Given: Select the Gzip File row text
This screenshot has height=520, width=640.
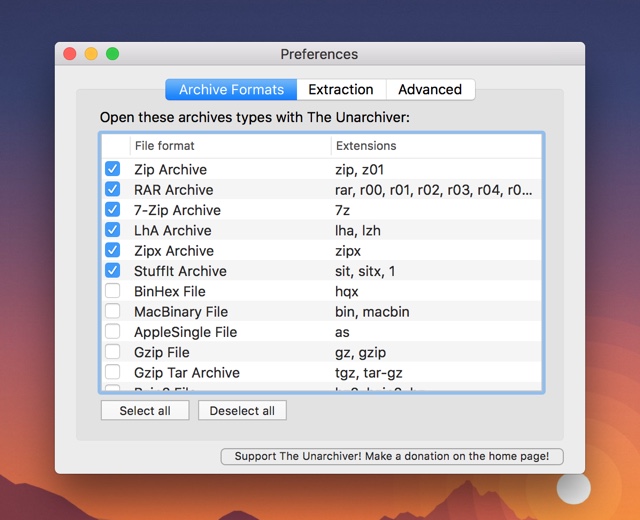Looking at the screenshot, I should coord(162,352).
